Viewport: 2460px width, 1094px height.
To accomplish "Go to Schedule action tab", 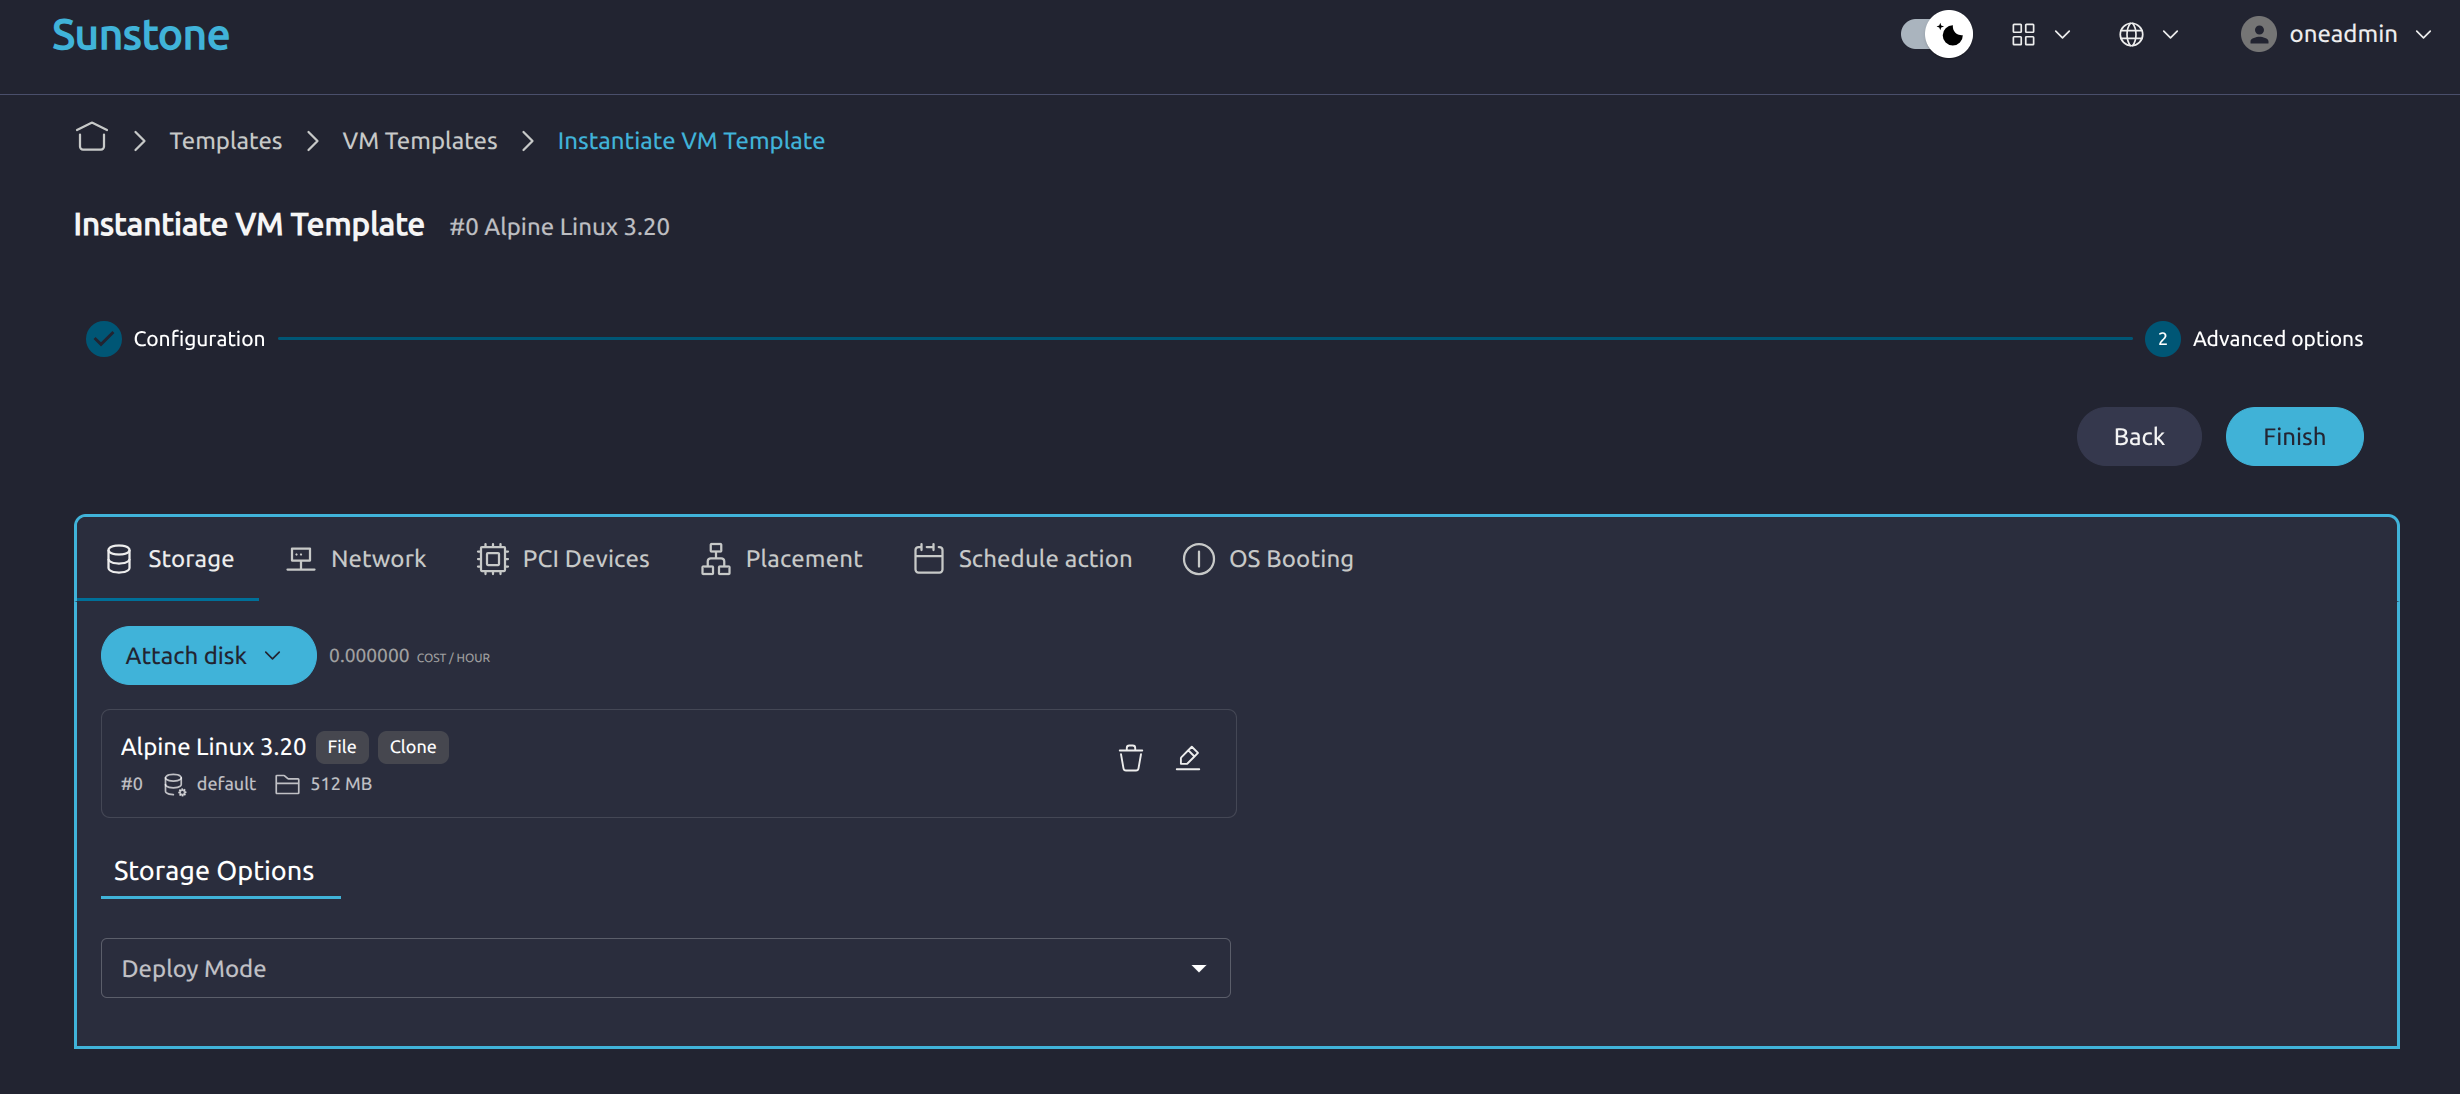I will point(1023,559).
